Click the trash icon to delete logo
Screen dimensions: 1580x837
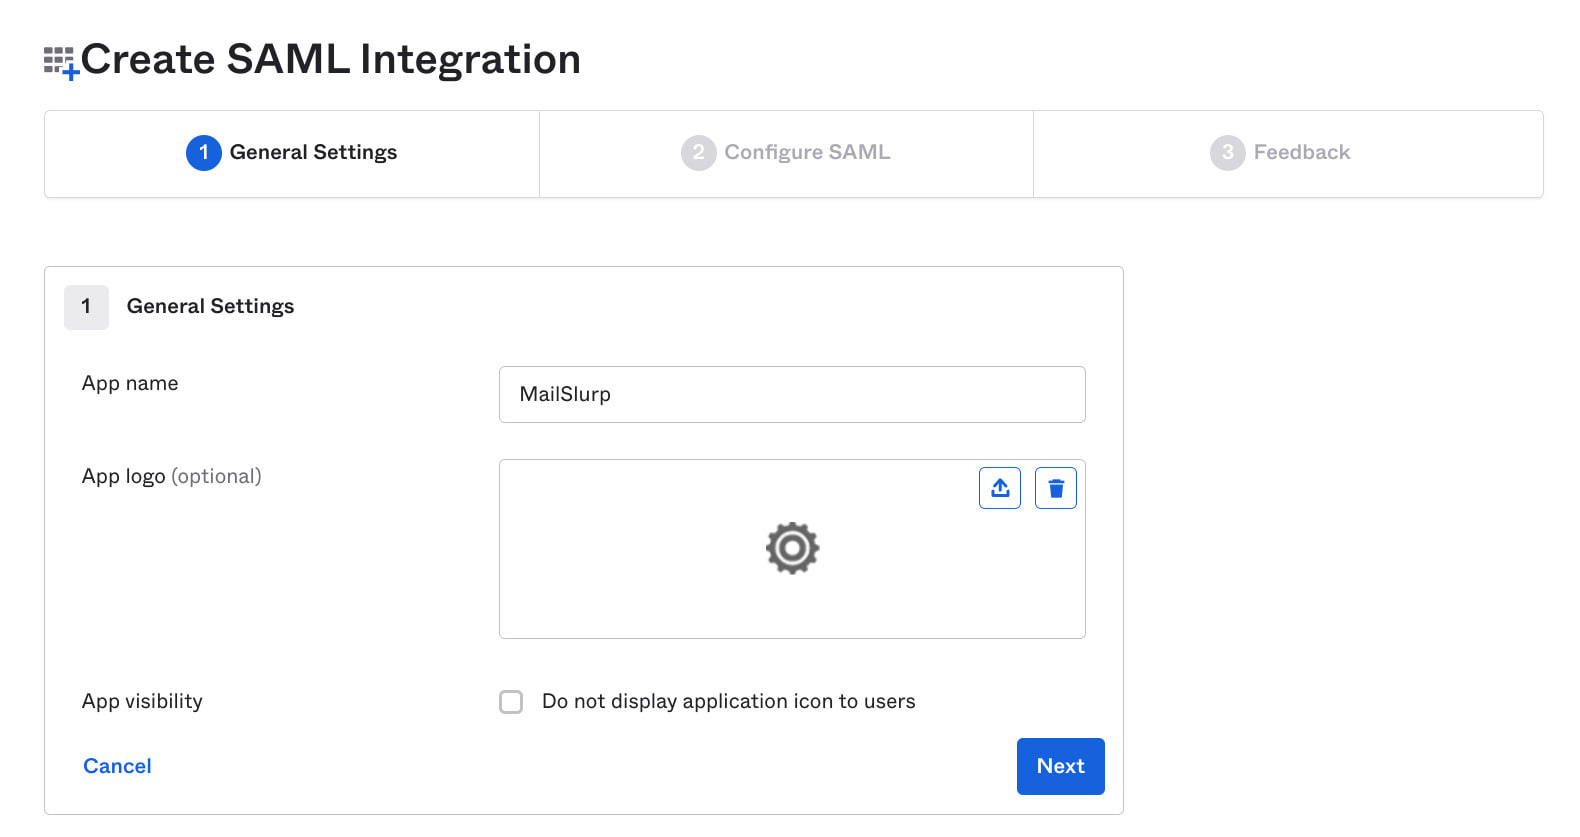coord(1055,488)
